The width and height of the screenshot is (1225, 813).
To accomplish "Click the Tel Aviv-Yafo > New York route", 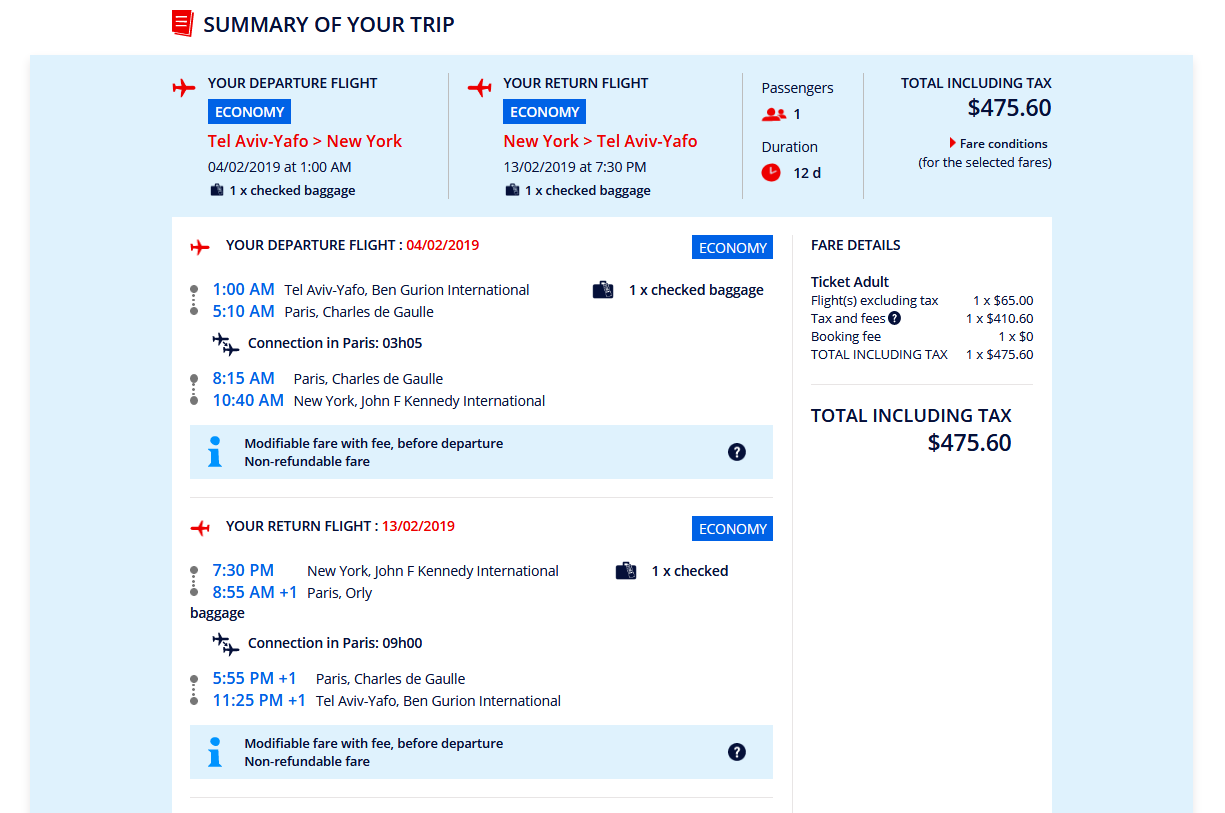I will (305, 141).
